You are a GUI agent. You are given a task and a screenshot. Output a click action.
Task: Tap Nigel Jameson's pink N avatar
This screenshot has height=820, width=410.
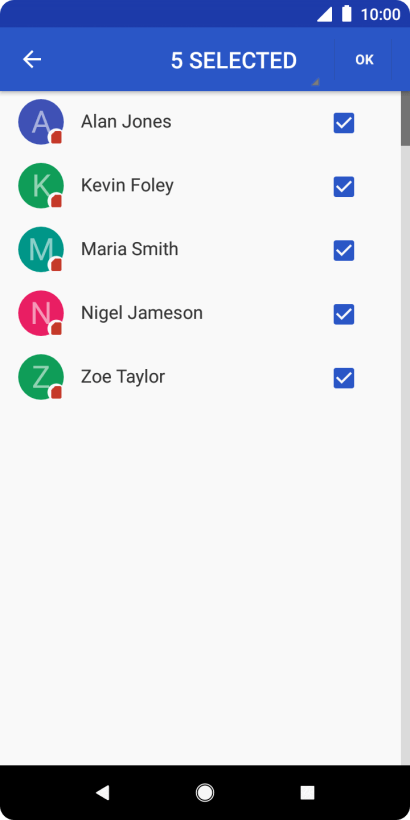click(41, 313)
